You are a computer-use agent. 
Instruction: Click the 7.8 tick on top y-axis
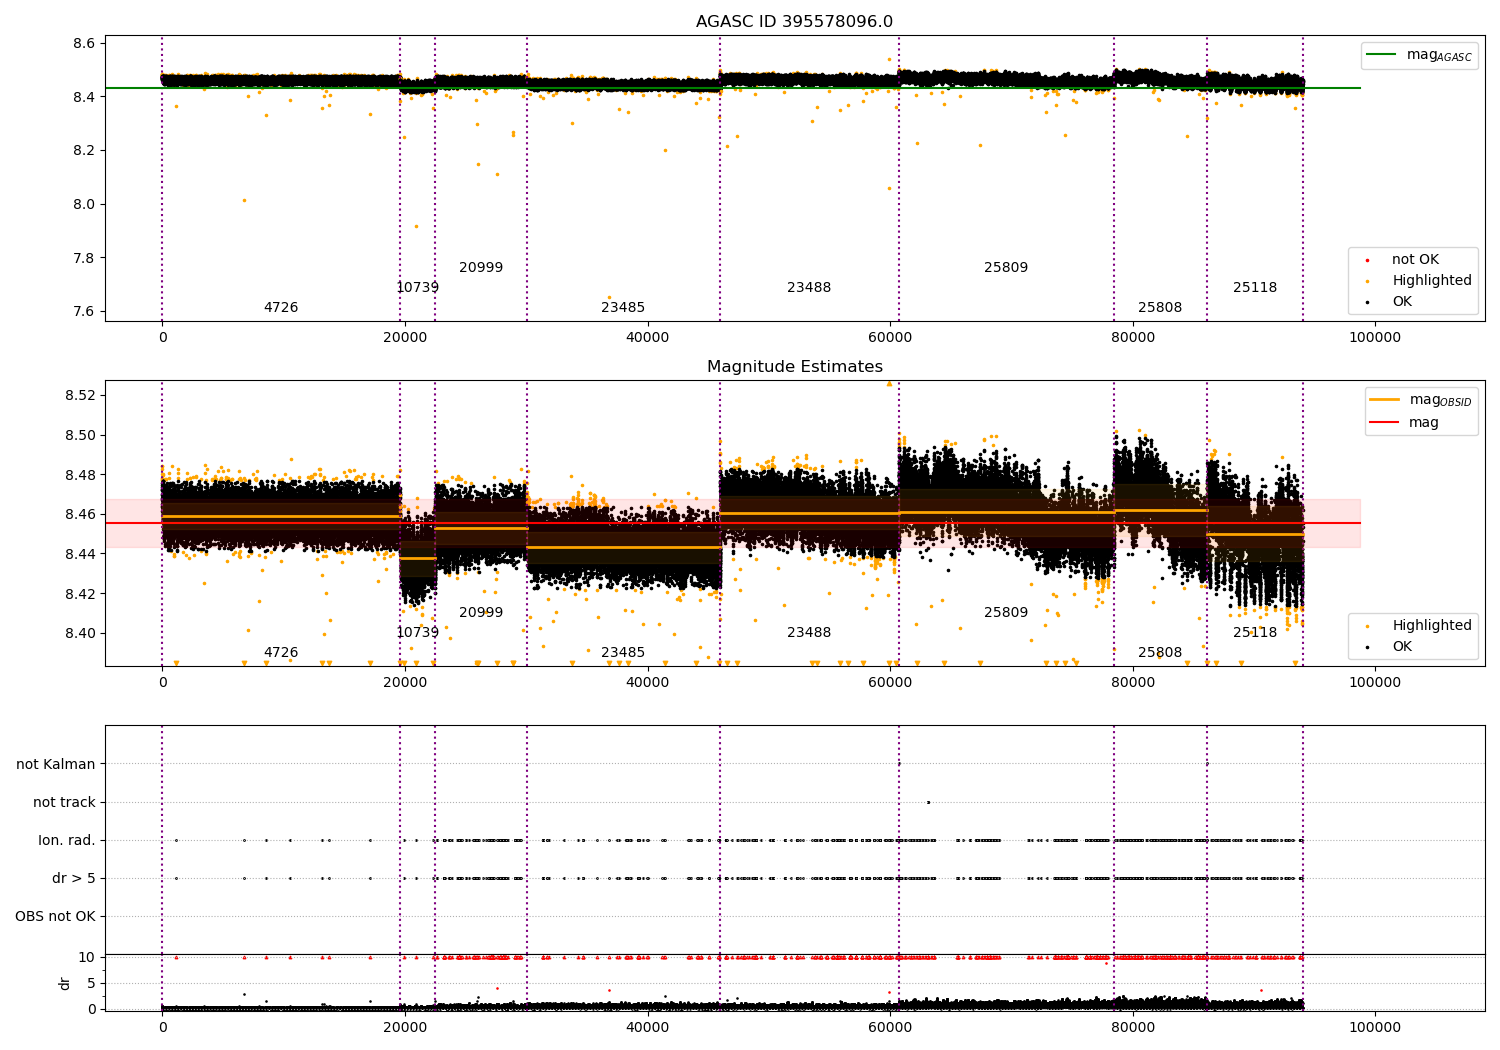click(84, 258)
